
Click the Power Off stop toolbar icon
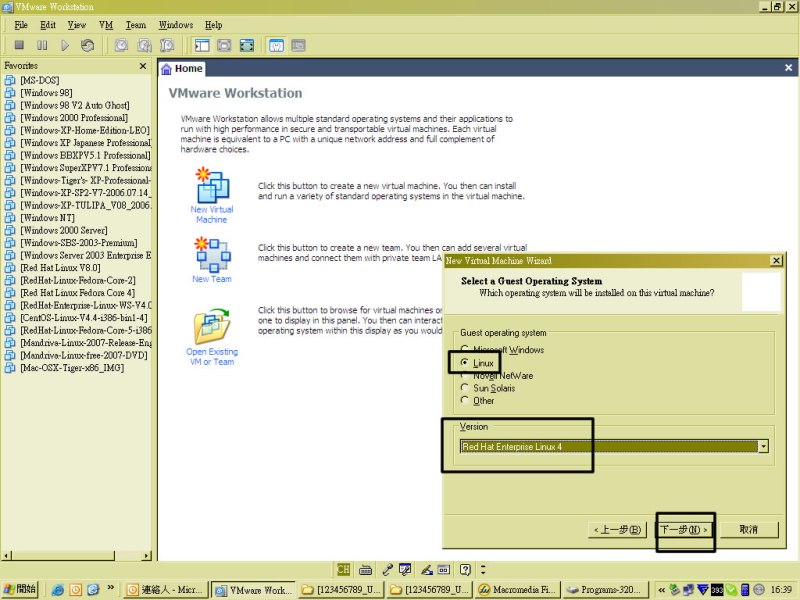point(19,45)
